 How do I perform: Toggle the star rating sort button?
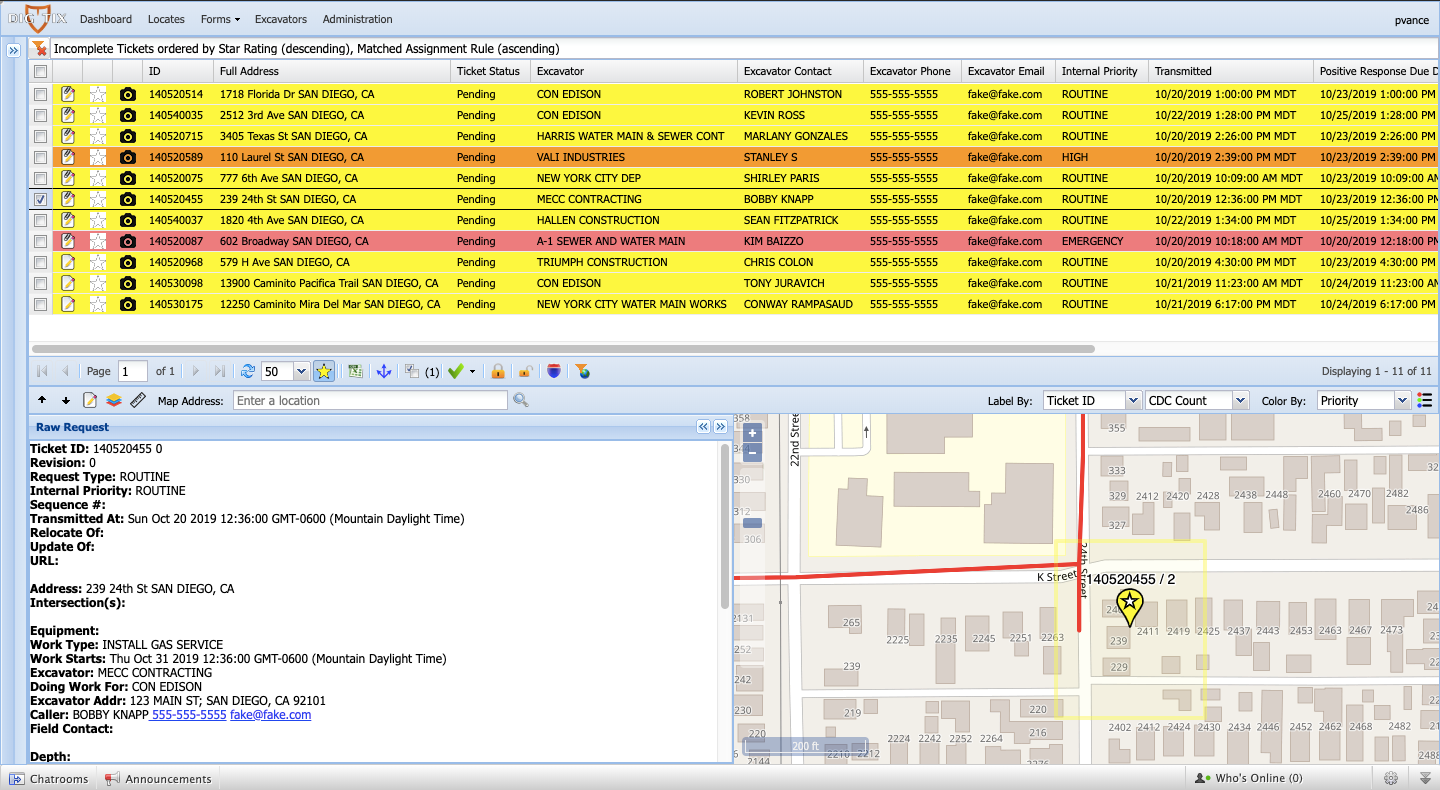[x=324, y=371]
